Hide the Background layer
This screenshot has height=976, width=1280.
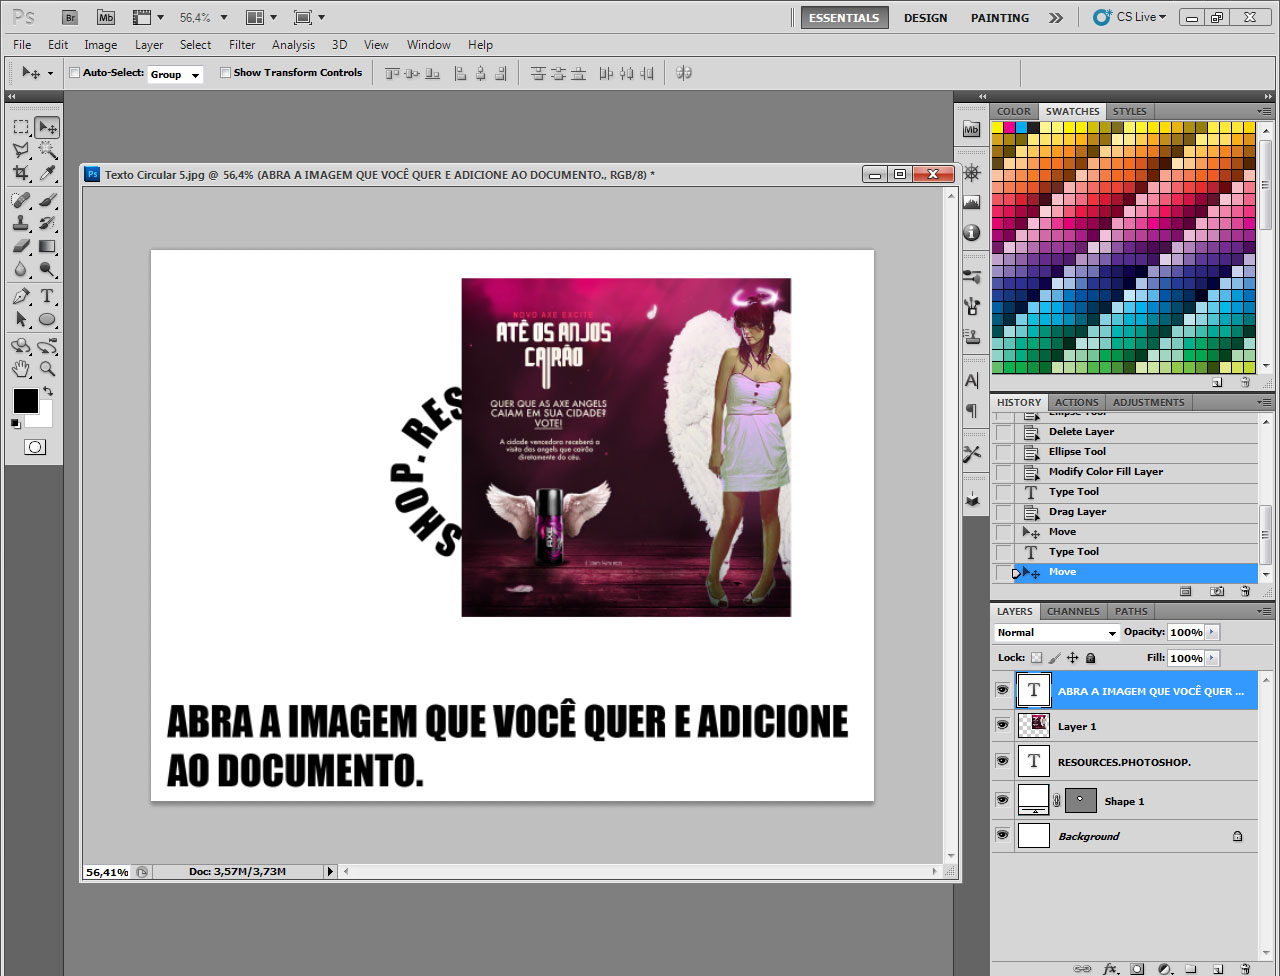[1002, 835]
